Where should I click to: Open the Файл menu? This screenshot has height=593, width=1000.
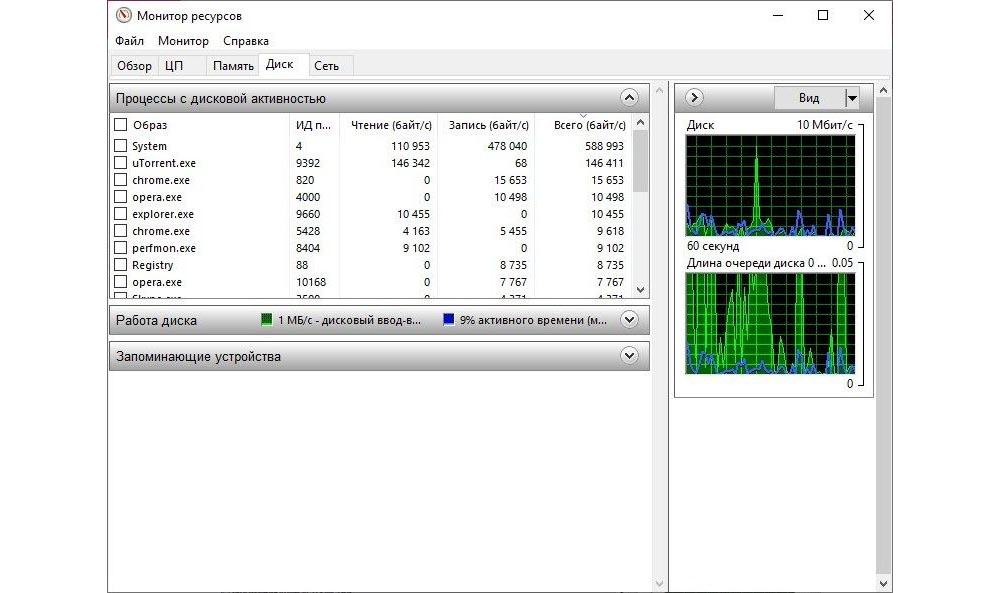[x=129, y=41]
